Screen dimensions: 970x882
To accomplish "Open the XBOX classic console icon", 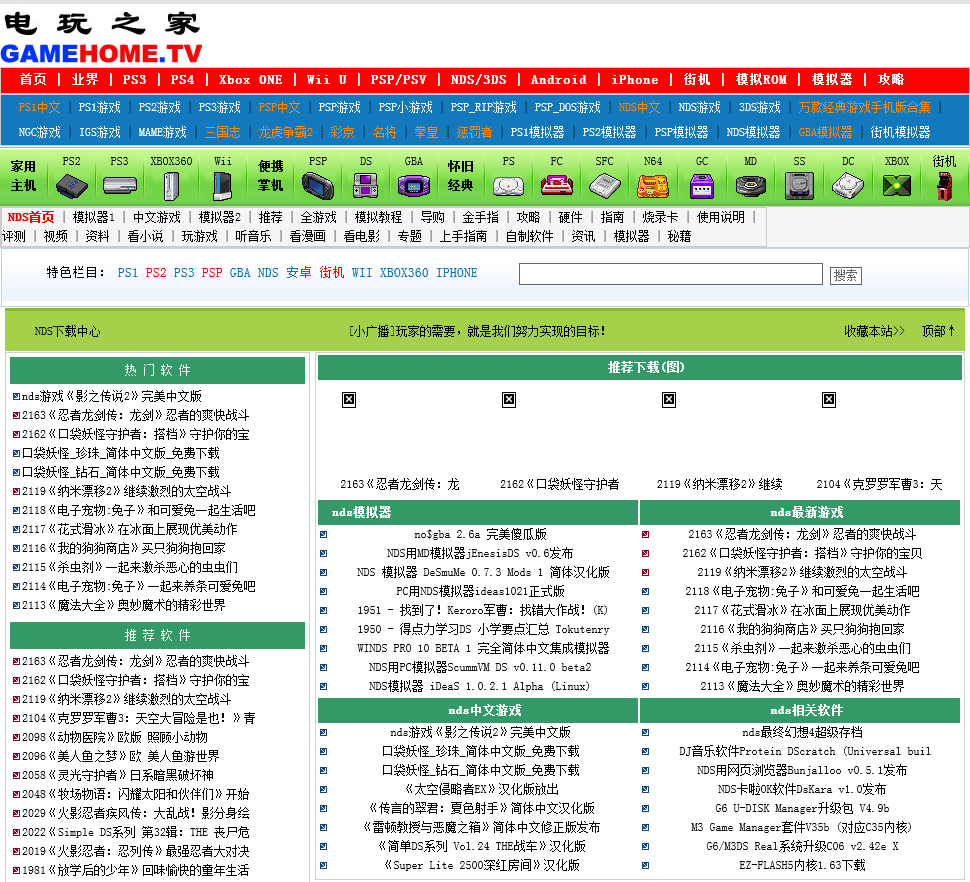I will (x=896, y=186).
